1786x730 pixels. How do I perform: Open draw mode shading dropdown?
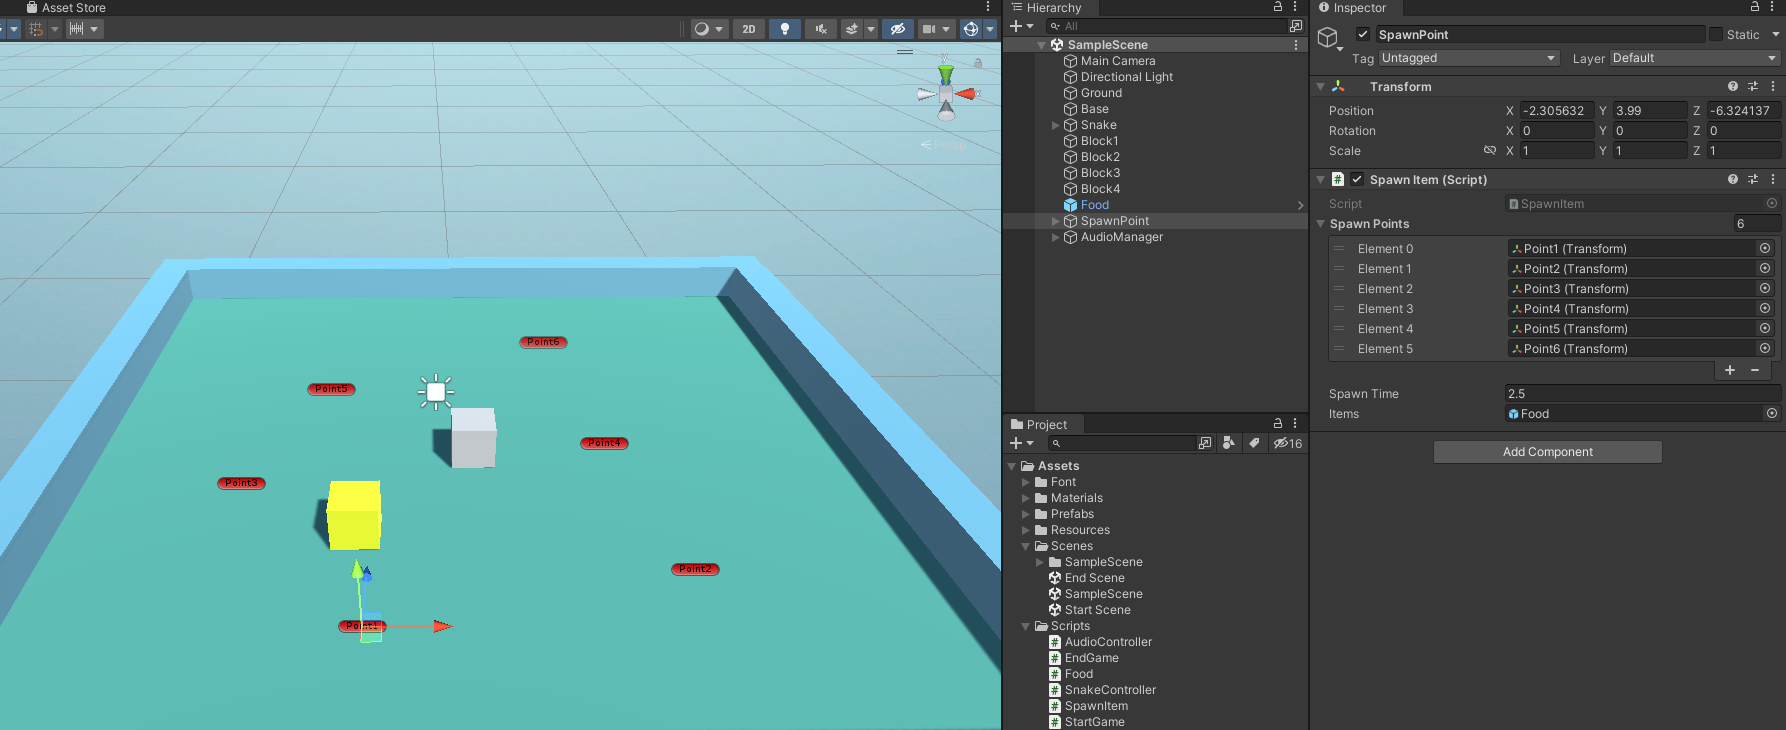709,29
